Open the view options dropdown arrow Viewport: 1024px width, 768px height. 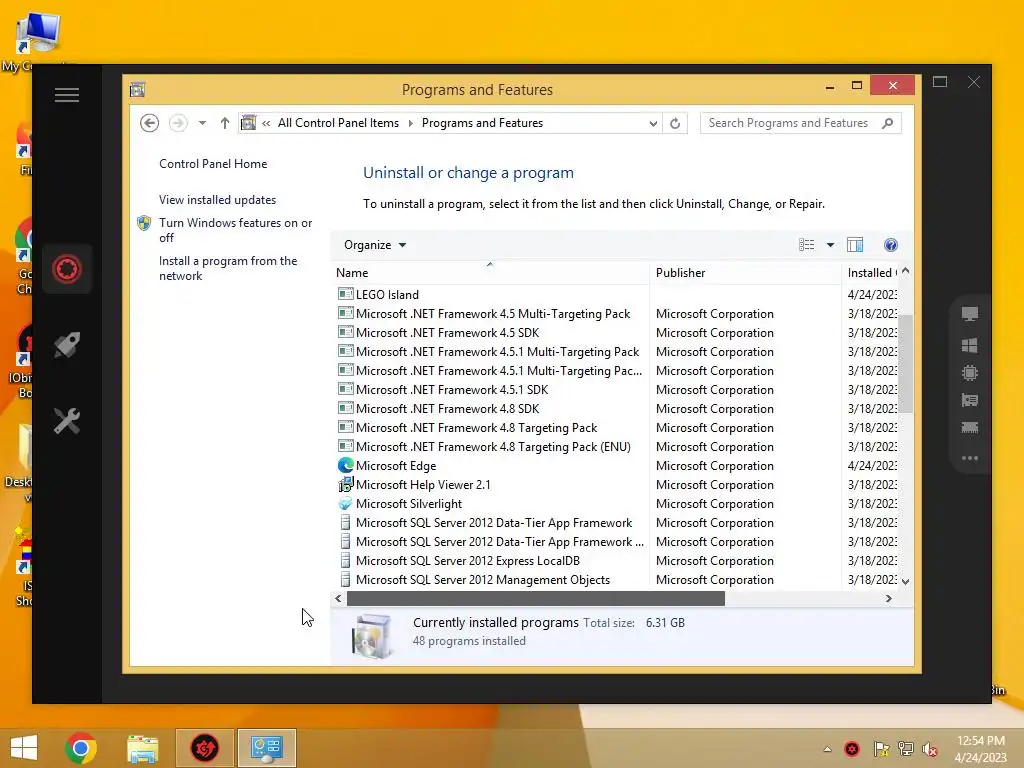point(830,245)
